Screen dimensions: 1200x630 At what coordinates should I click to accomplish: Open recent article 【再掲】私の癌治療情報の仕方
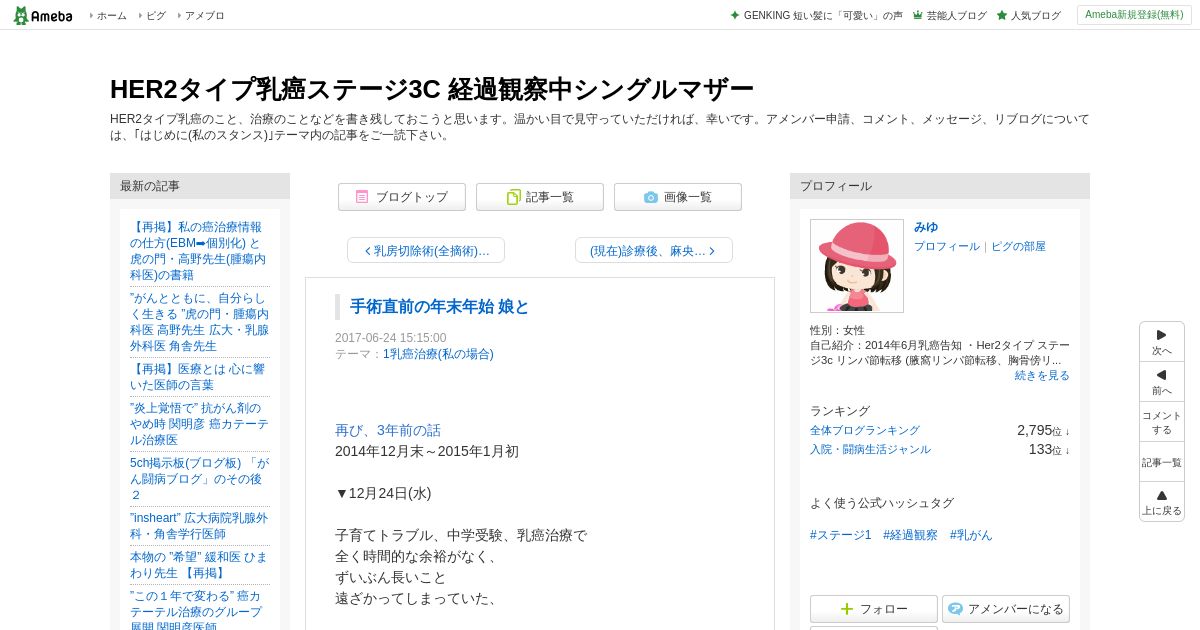[x=199, y=251]
